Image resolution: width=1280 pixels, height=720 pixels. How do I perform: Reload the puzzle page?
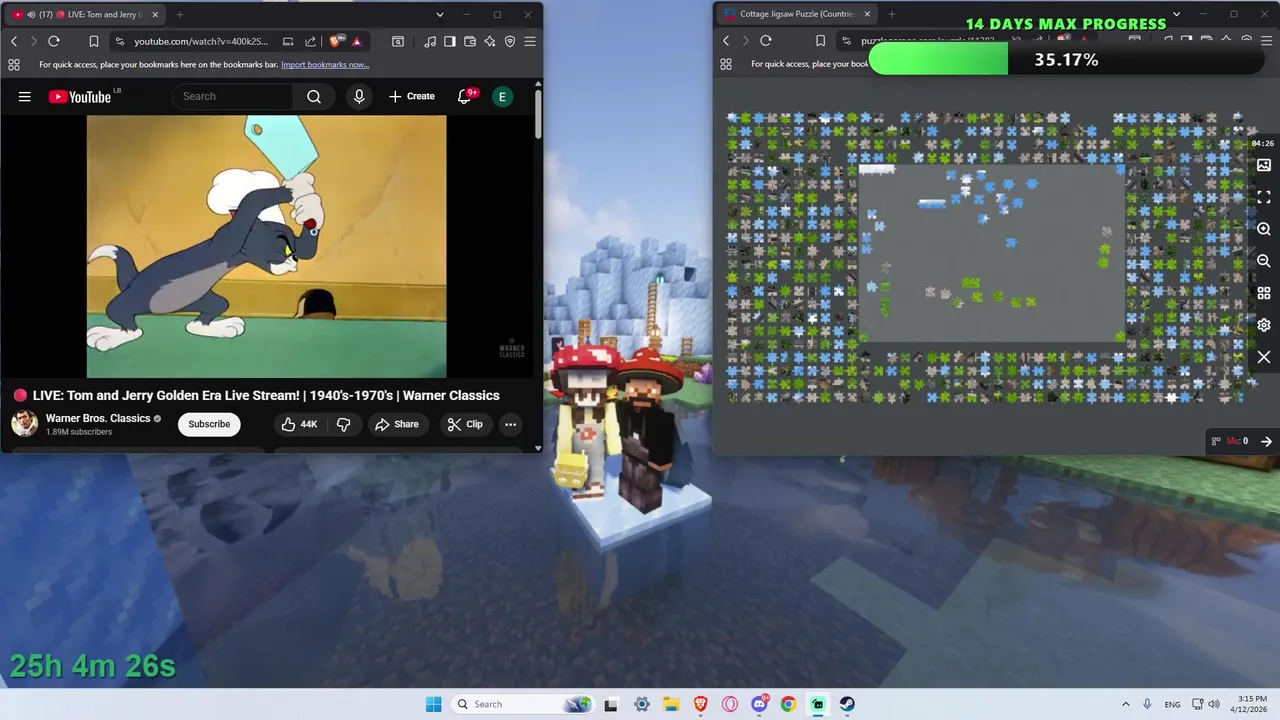(766, 40)
